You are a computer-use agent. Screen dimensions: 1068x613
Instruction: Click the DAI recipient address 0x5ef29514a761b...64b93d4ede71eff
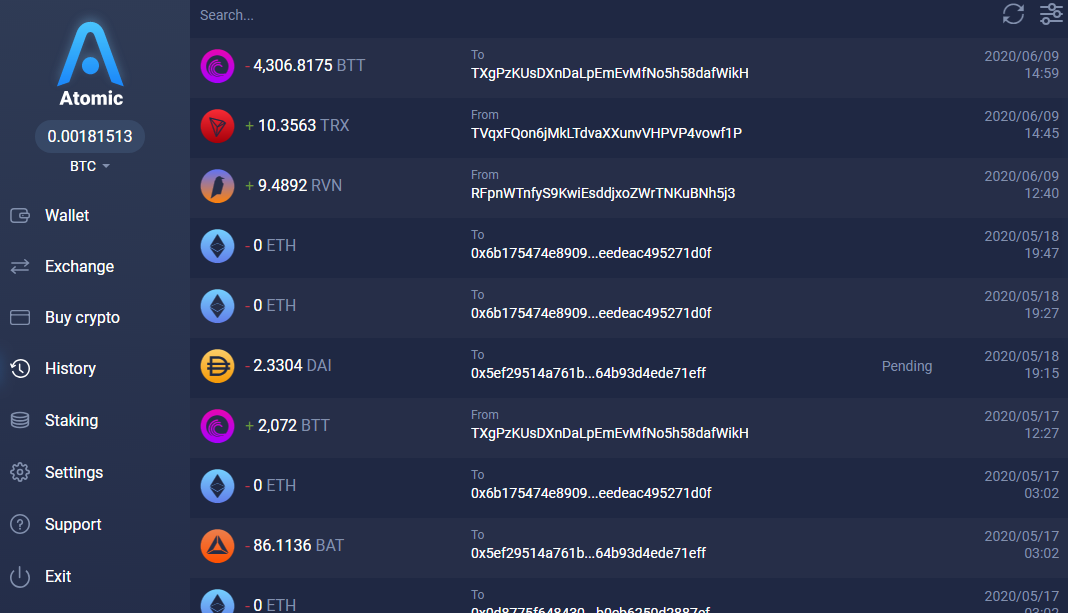pyautogui.click(x=588, y=373)
